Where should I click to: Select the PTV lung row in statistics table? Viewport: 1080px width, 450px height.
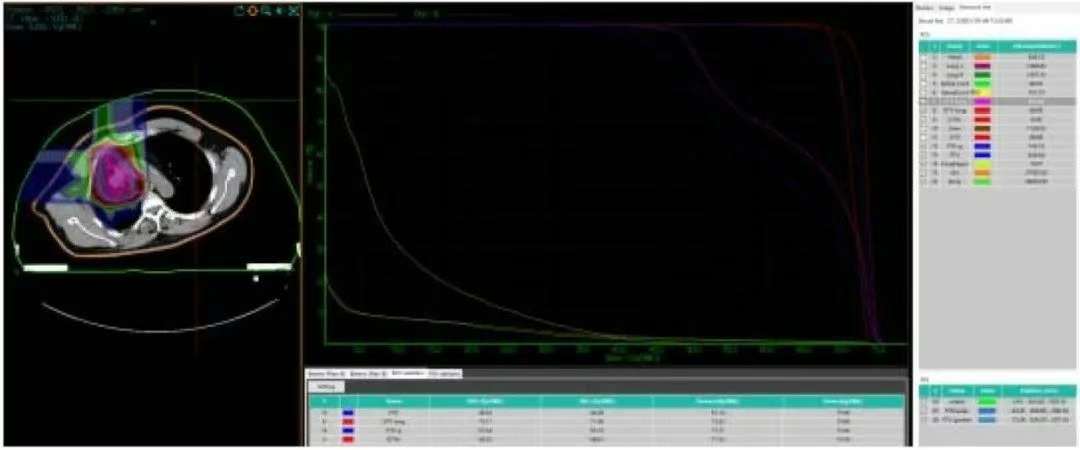(606, 422)
